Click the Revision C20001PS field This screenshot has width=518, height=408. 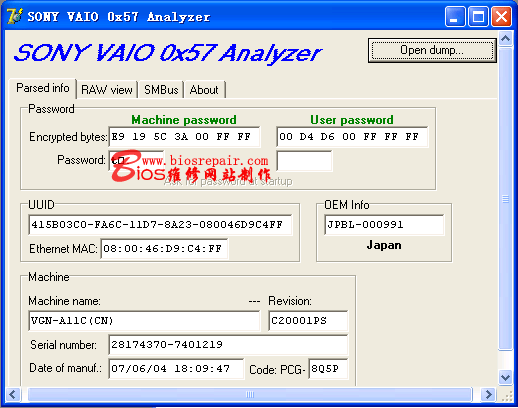point(308,321)
